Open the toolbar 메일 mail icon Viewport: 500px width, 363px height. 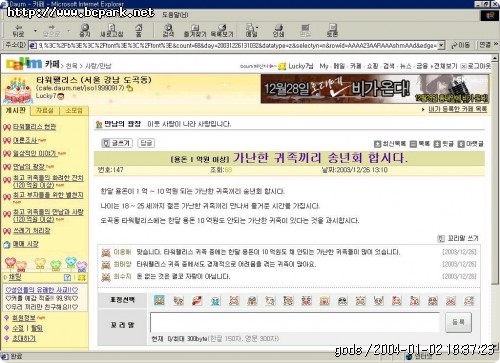pyautogui.click(x=251, y=30)
